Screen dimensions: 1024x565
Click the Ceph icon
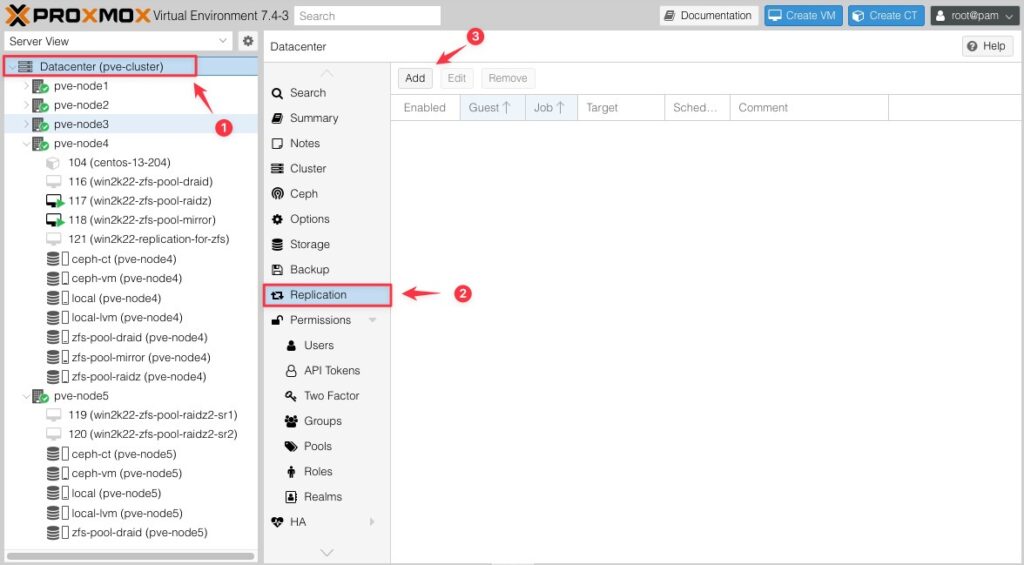point(278,194)
